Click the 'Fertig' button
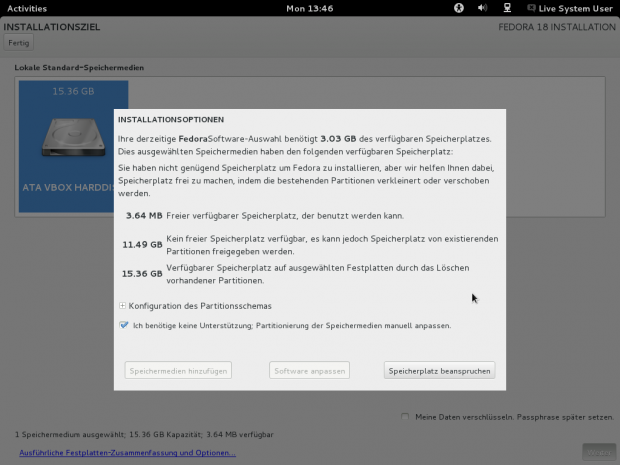The height and width of the screenshot is (465, 620). pyautogui.click(x=19, y=43)
